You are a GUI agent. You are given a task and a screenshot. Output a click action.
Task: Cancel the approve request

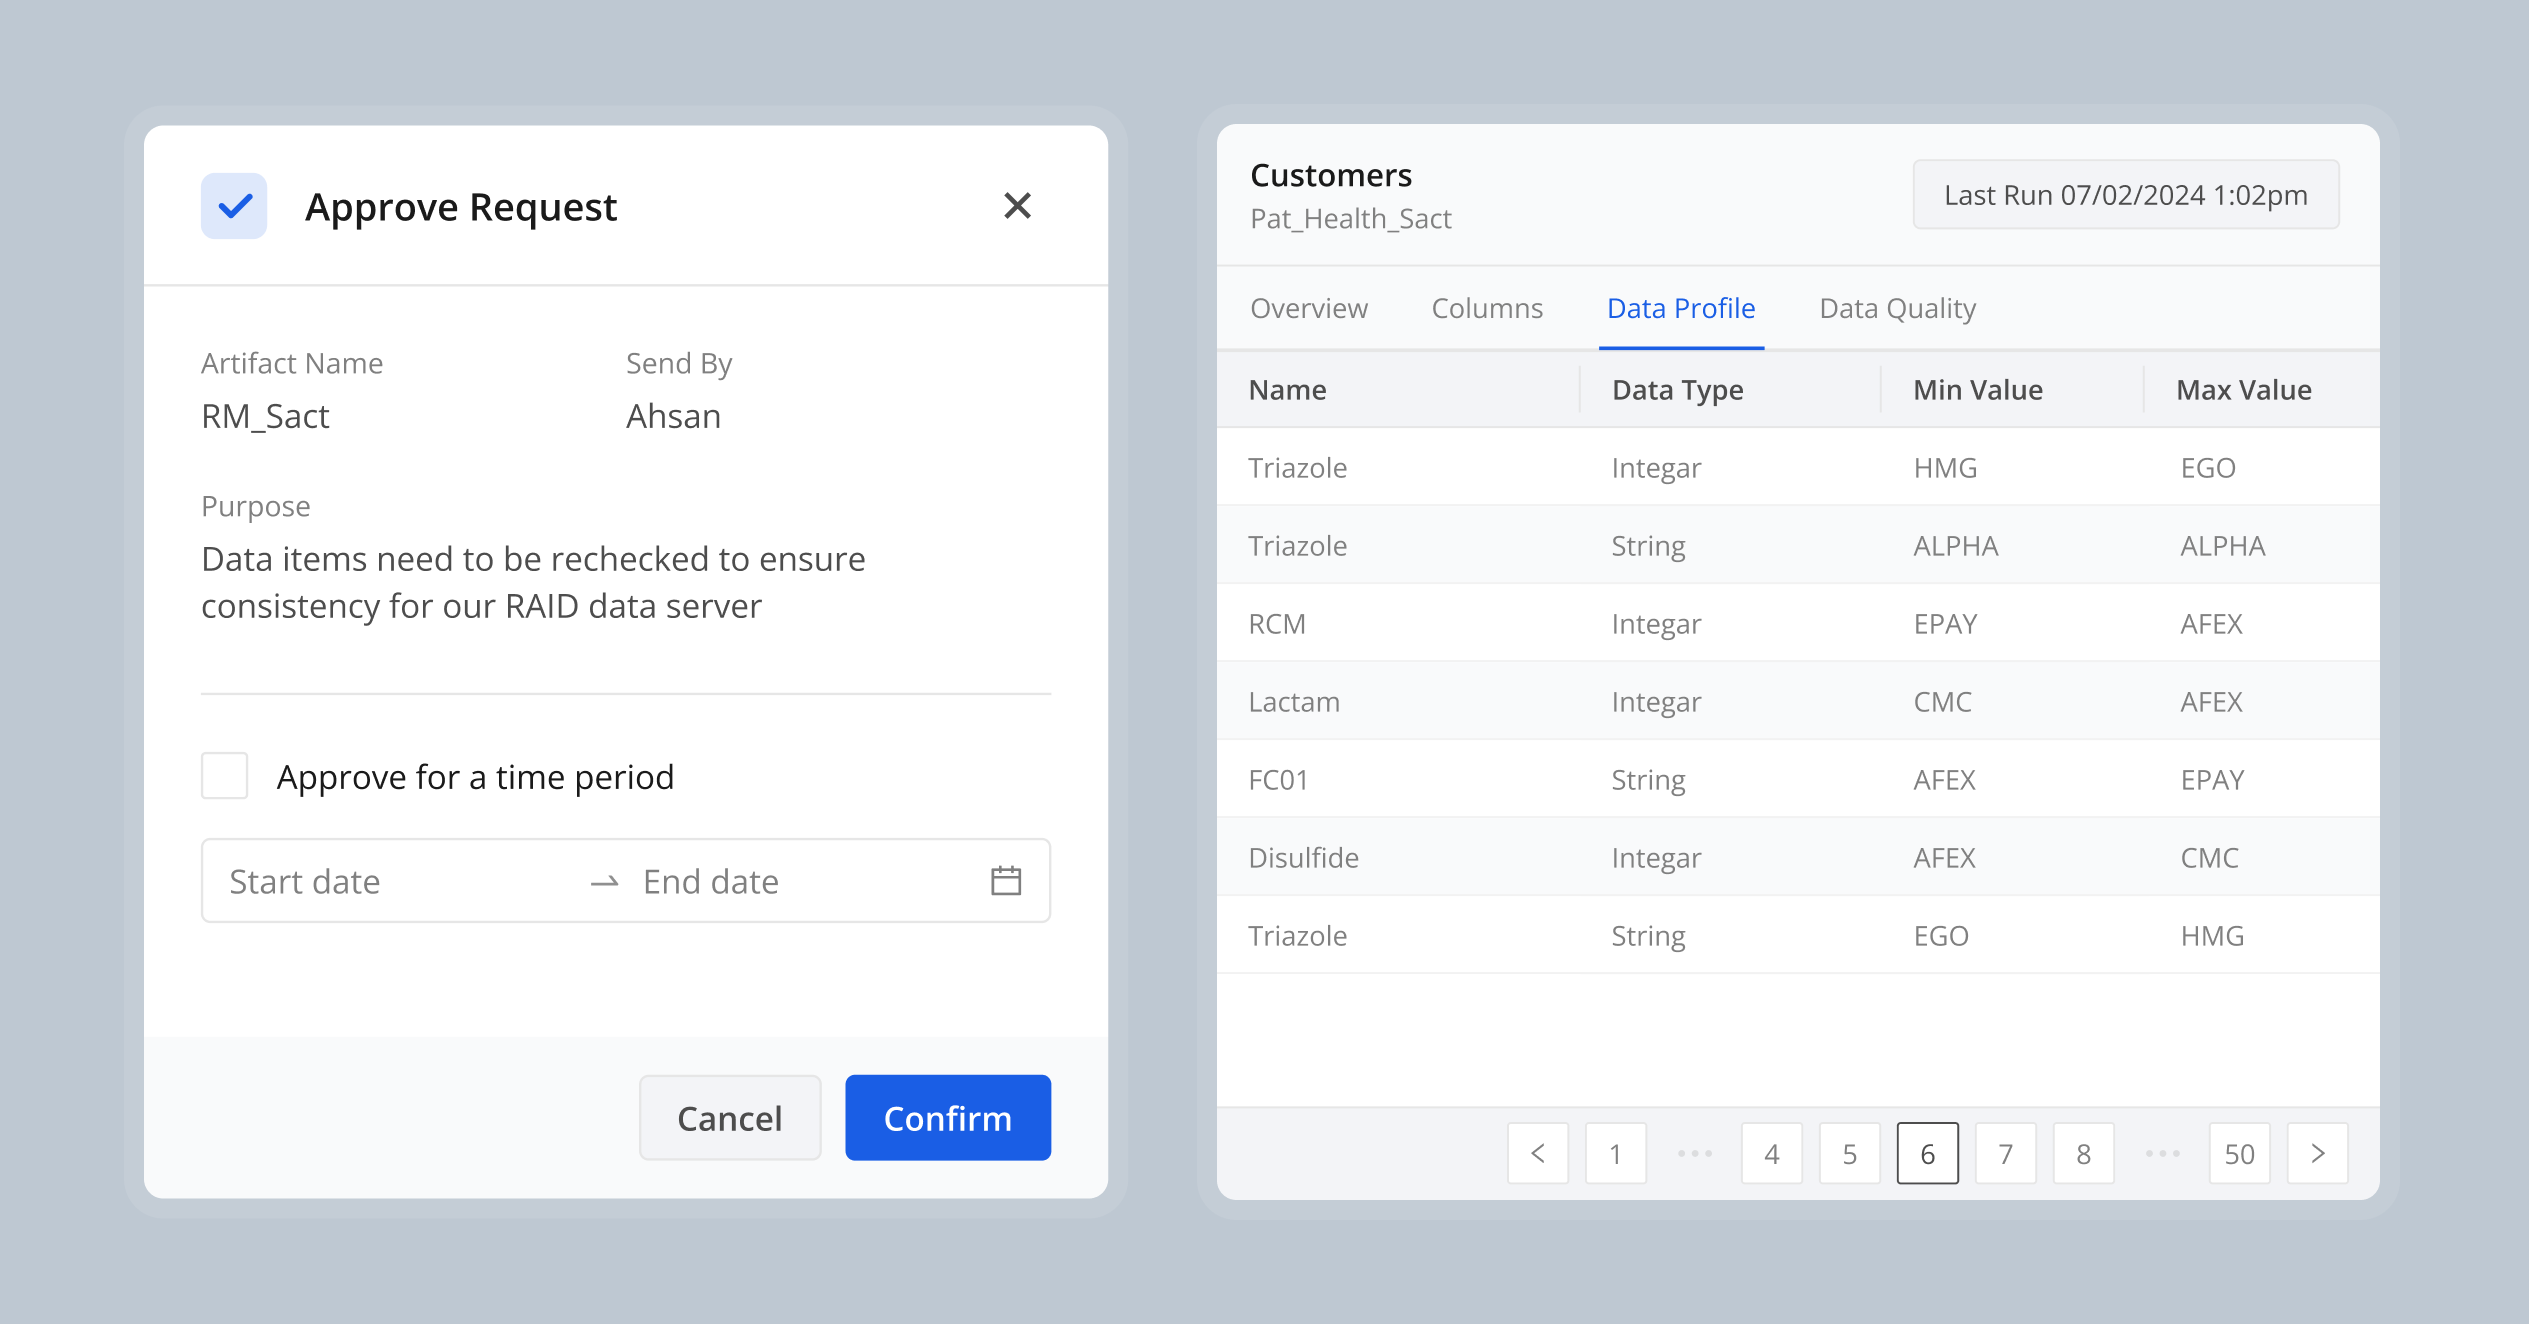tap(730, 1118)
